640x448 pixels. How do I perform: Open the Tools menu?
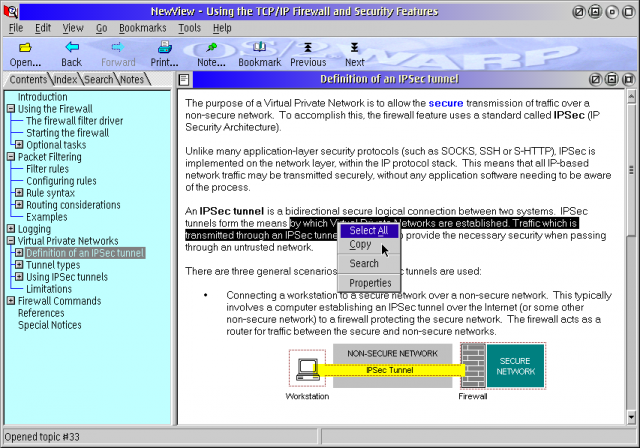pos(189,28)
